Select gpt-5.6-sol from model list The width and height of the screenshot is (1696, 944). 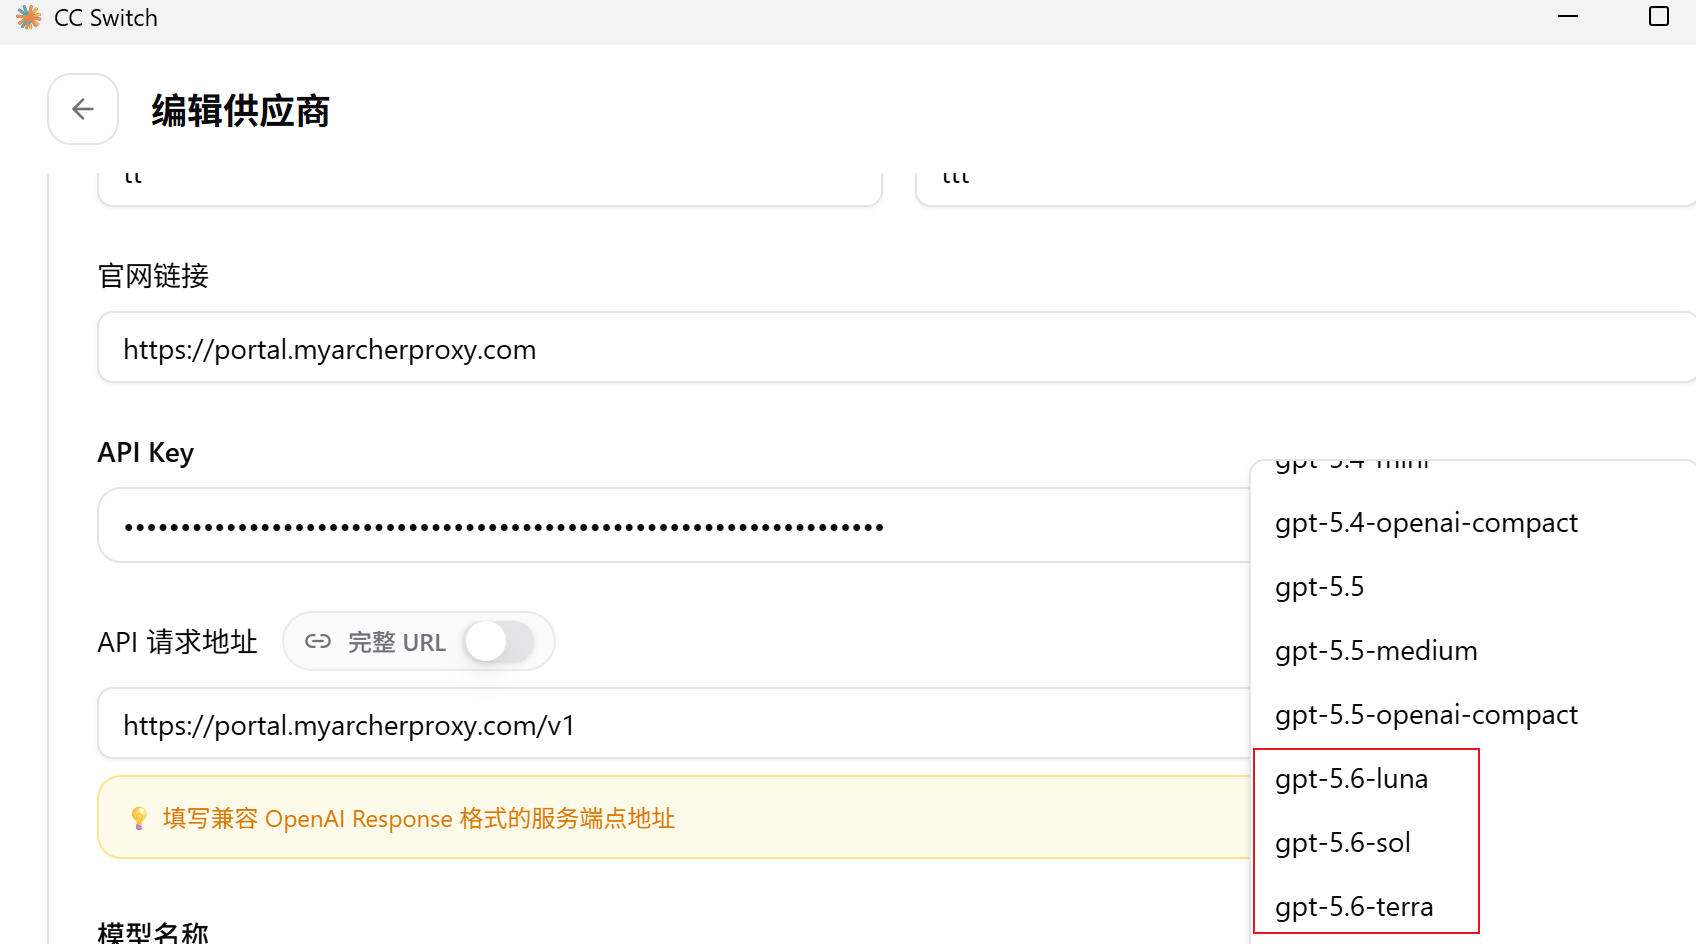click(1343, 843)
